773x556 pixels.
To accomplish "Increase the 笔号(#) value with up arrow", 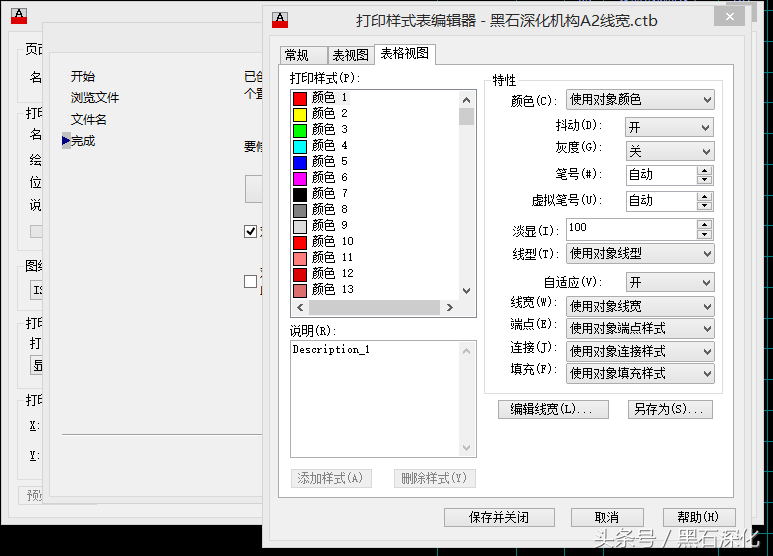I will coord(704,171).
